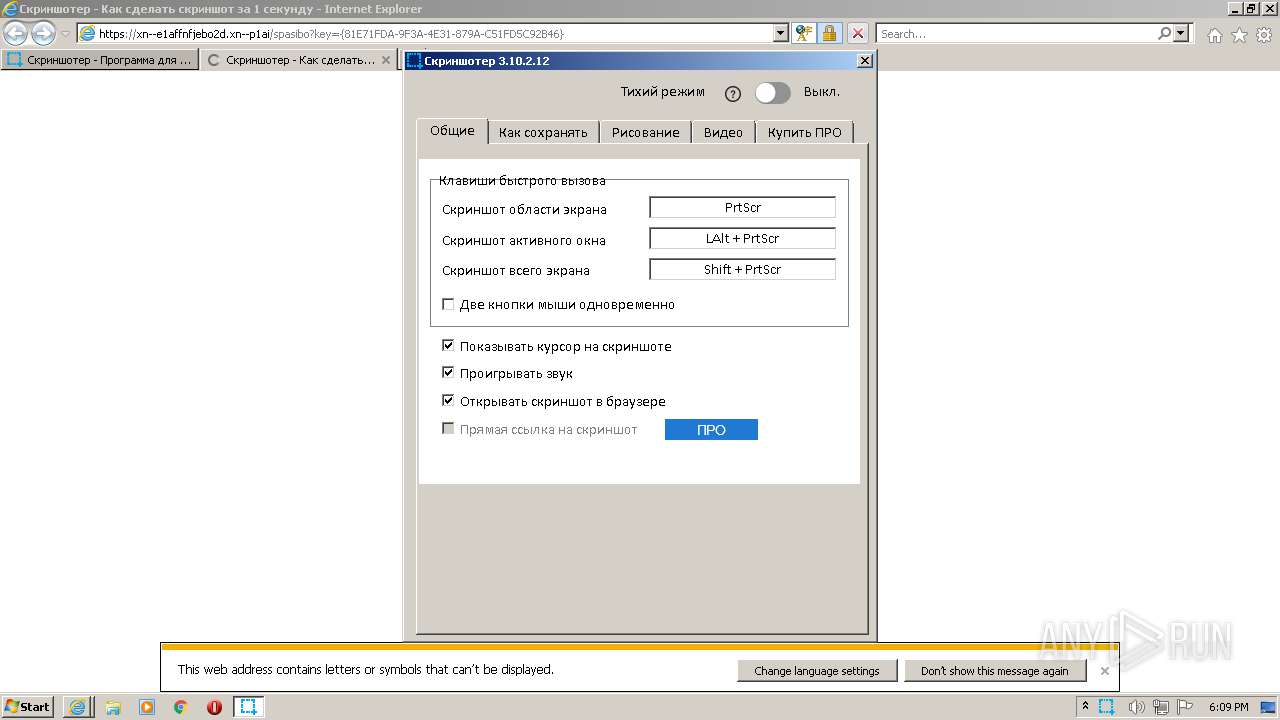The height and width of the screenshot is (720, 1280).
Task: Click the compatibility view icon in address bar
Action: (803, 34)
